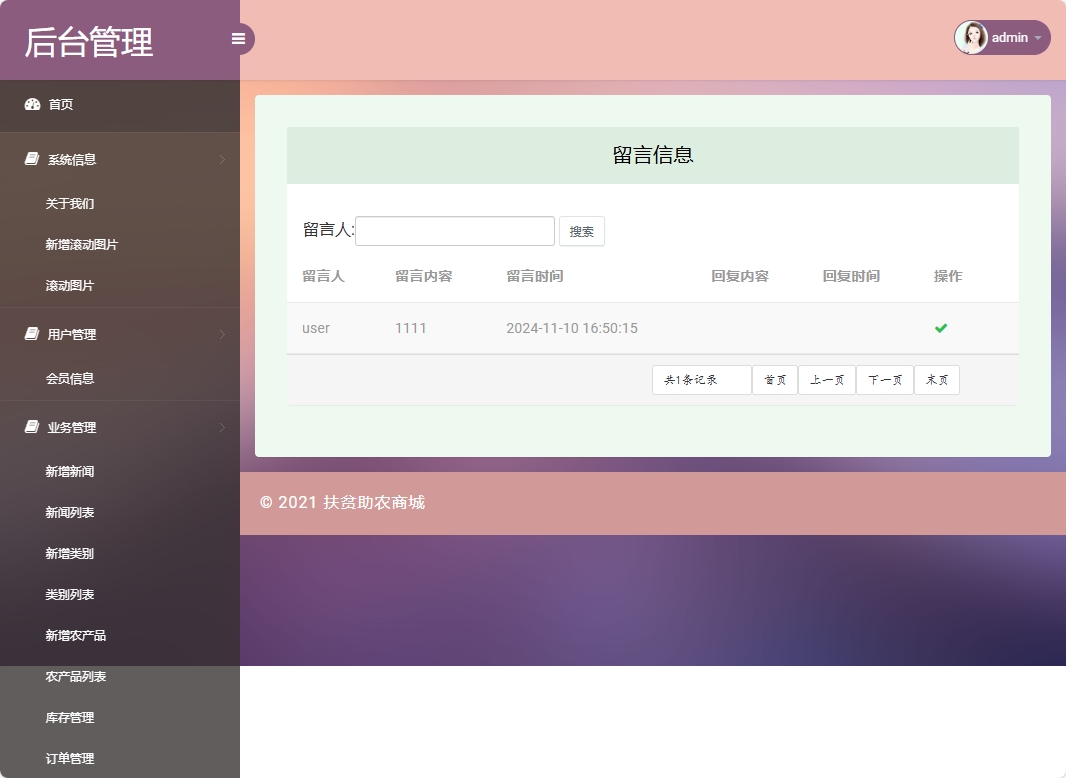Image resolution: width=1066 pixels, height=778 pixels.
Task: Click the 下一页 pagination link
Action: (x=884, y=380)
